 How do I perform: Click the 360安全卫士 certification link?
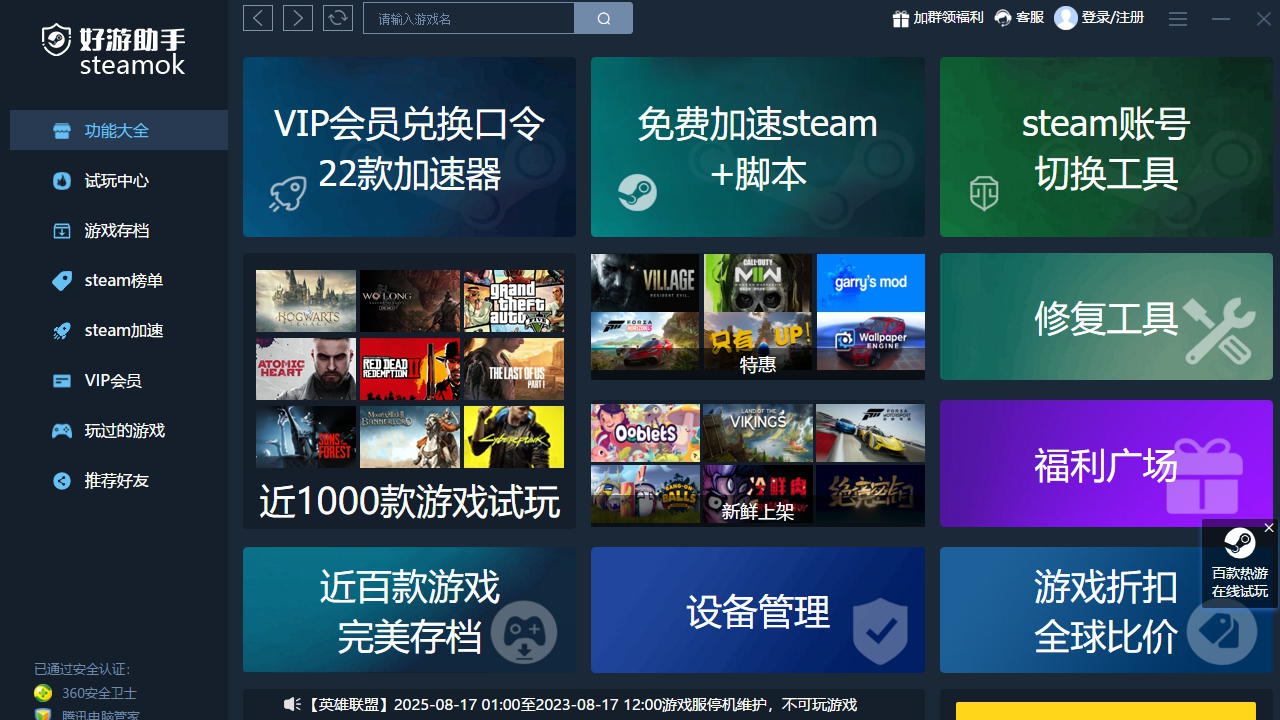98,693
